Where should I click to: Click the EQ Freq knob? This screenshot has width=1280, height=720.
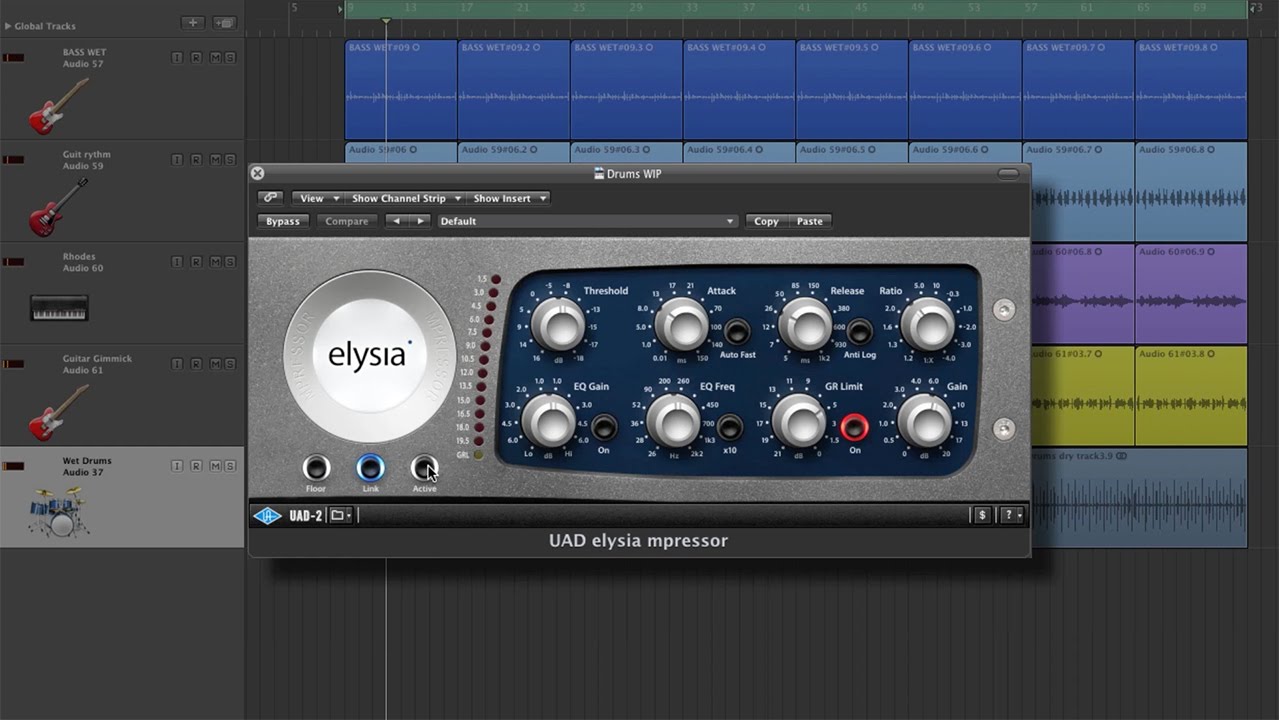[x=673, y=421]
